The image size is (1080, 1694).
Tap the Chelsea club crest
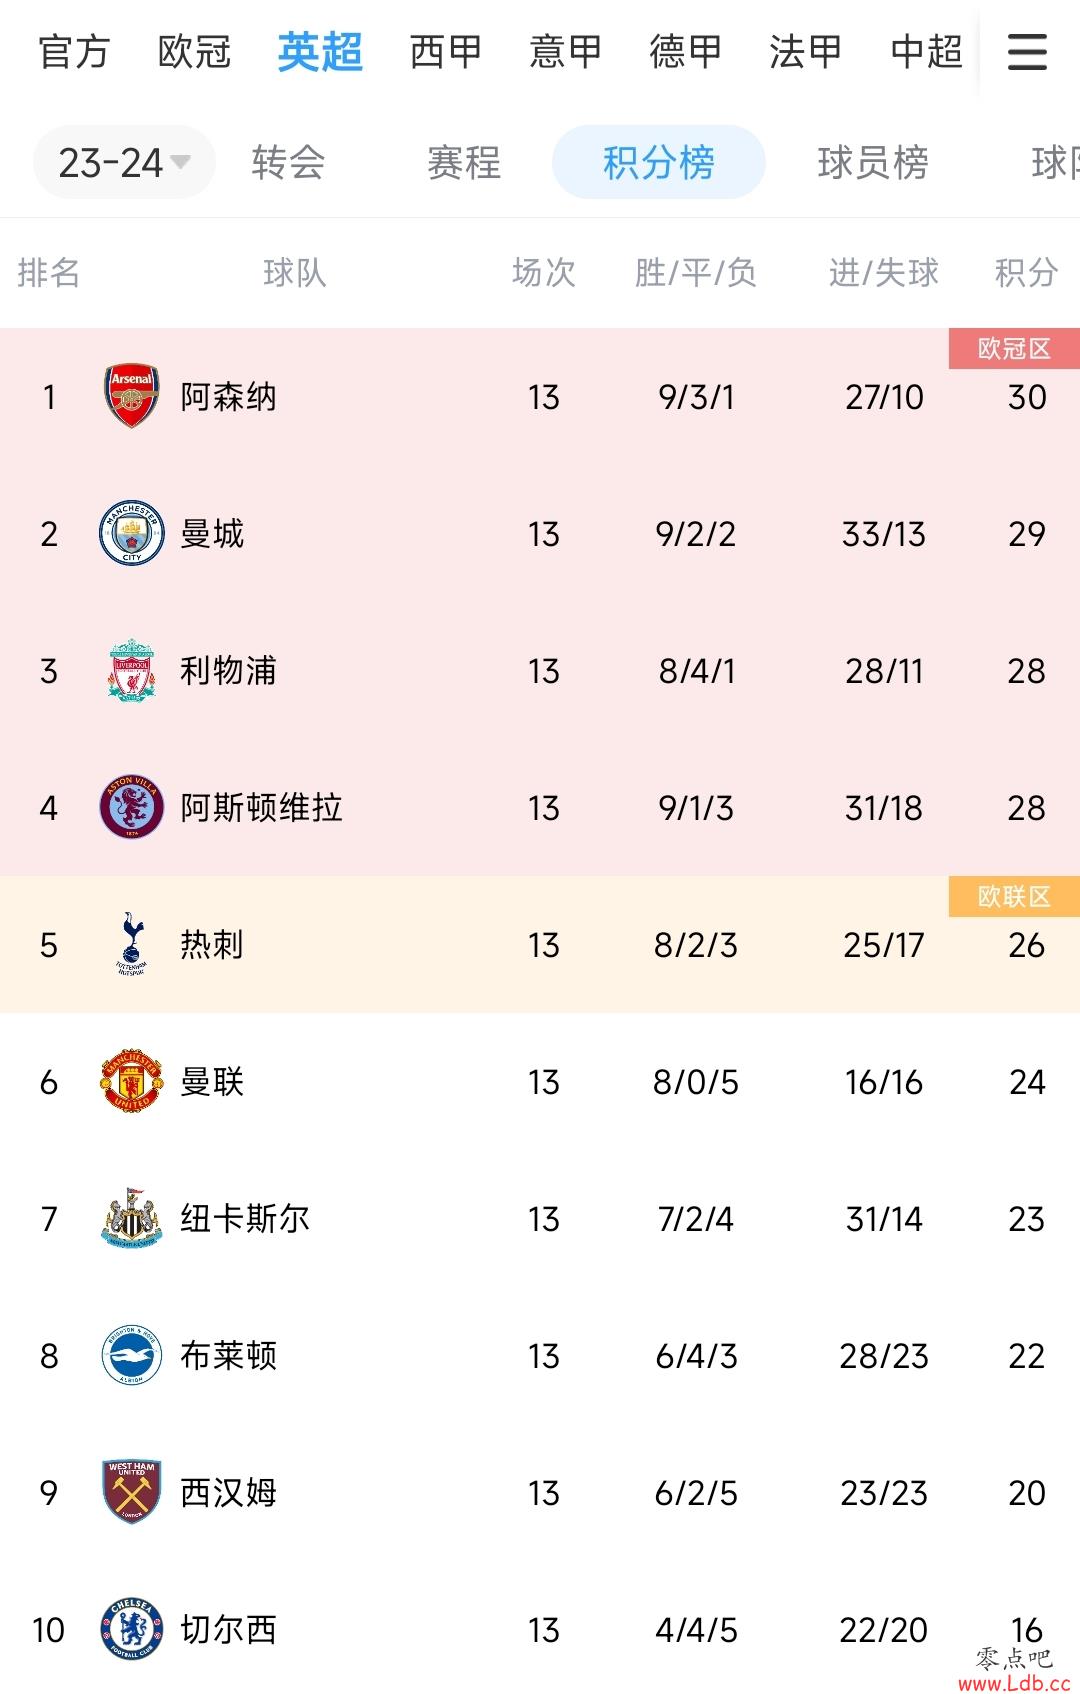[x=132, y=1629]
